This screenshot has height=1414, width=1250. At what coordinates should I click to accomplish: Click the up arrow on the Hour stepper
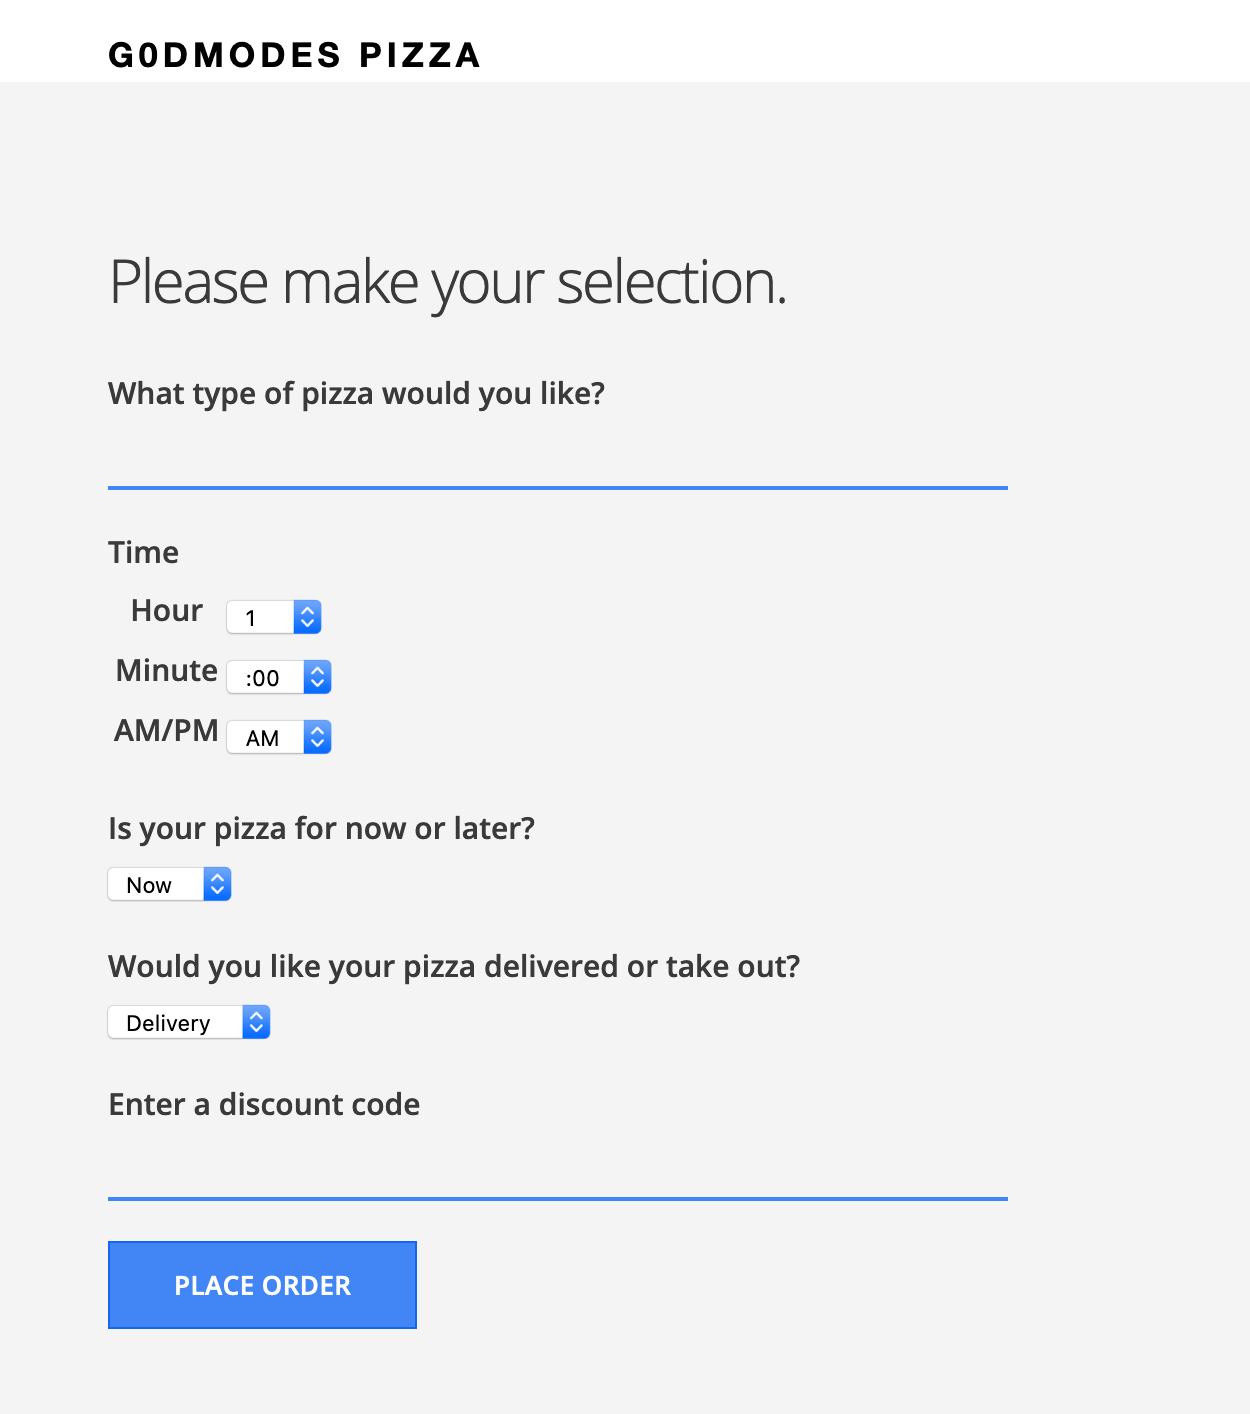[308, 610]
